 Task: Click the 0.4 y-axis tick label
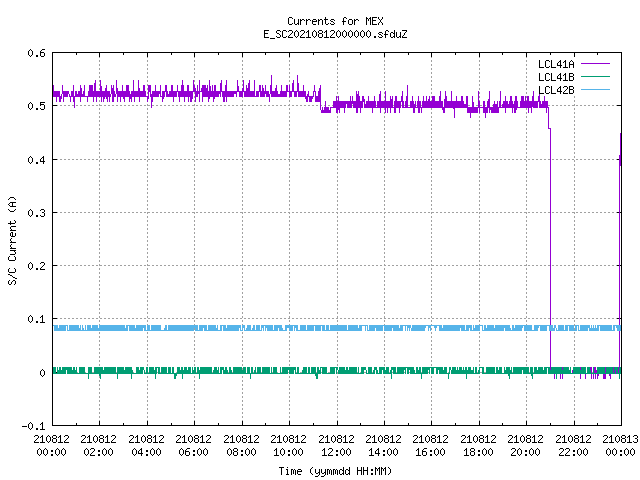tap(36, 160)
